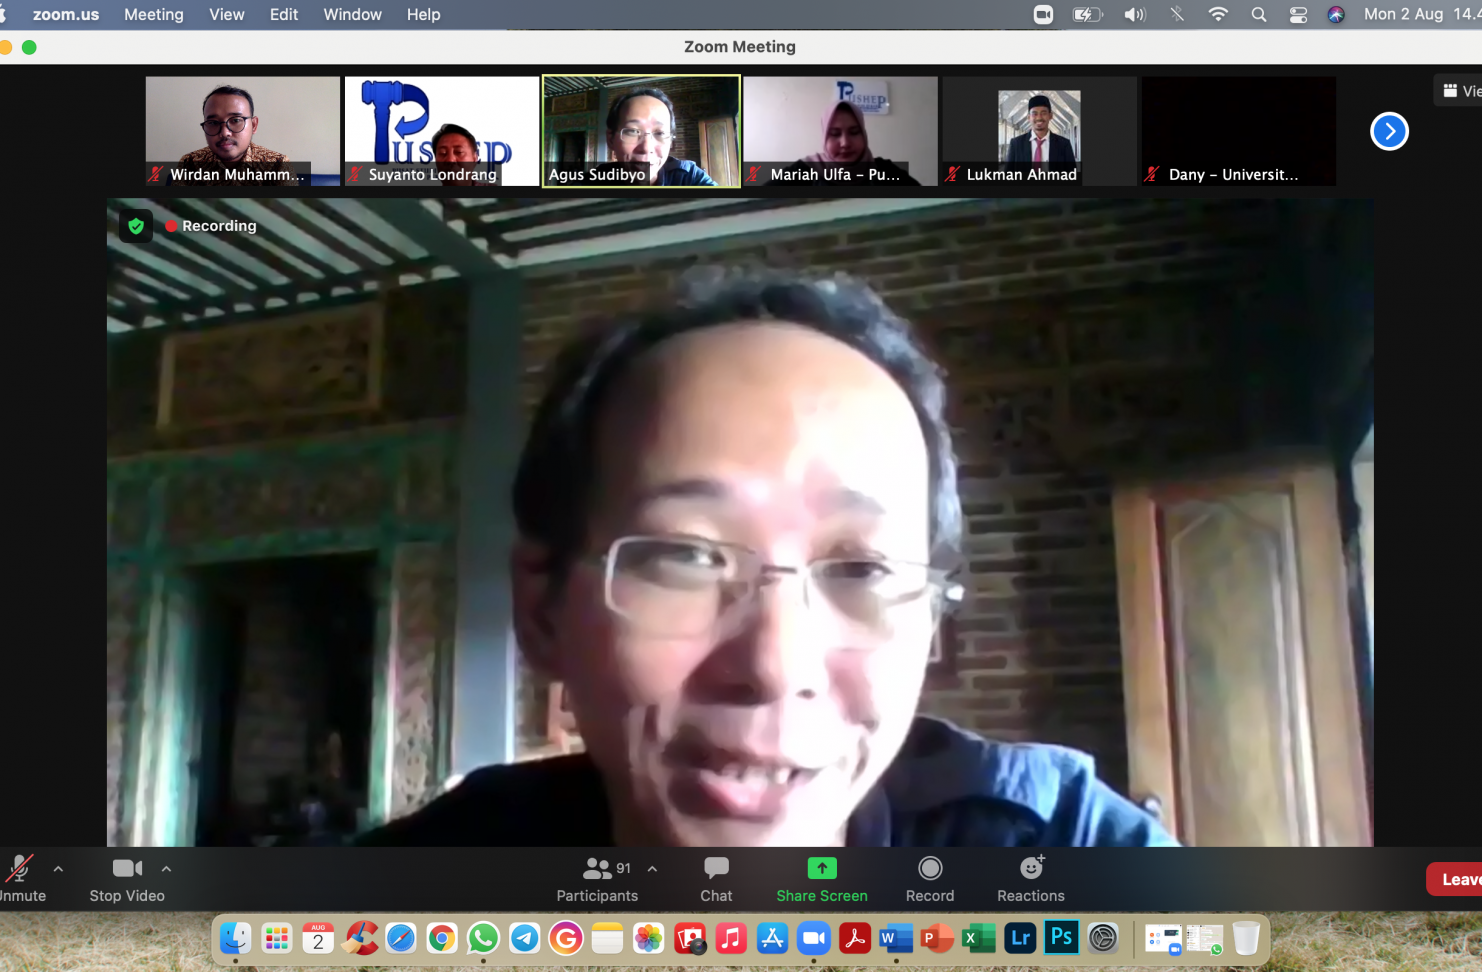
Task: Open the View layout button
Action: click(1460, 91)
